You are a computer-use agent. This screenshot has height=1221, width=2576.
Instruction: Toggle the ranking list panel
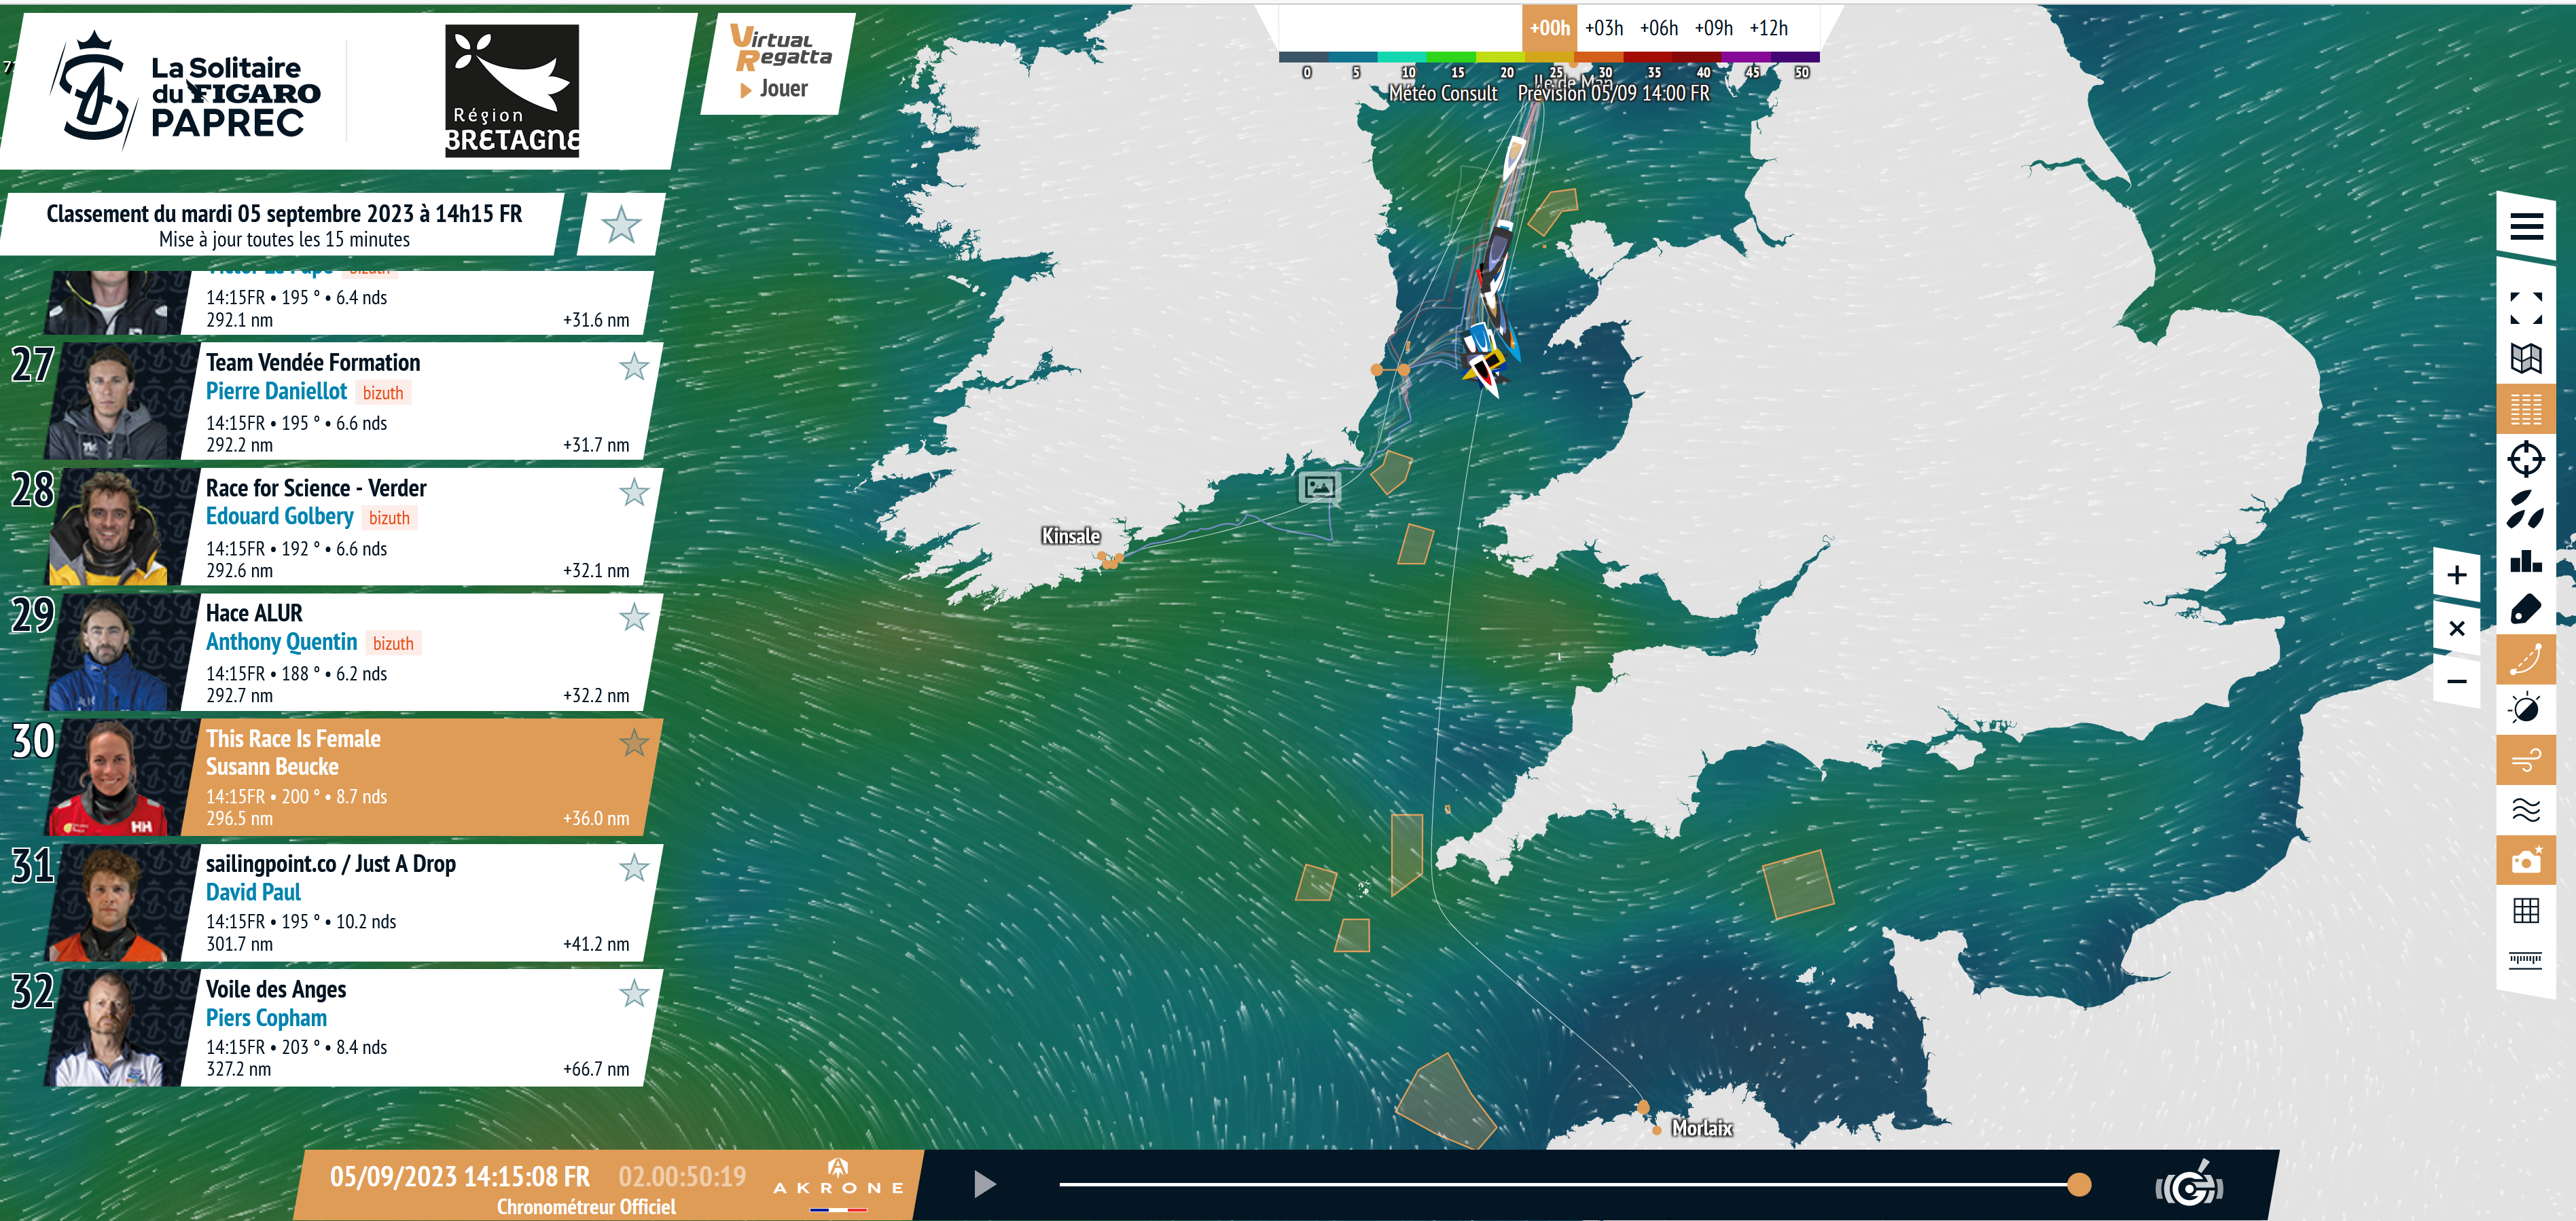pos(2526,409)
